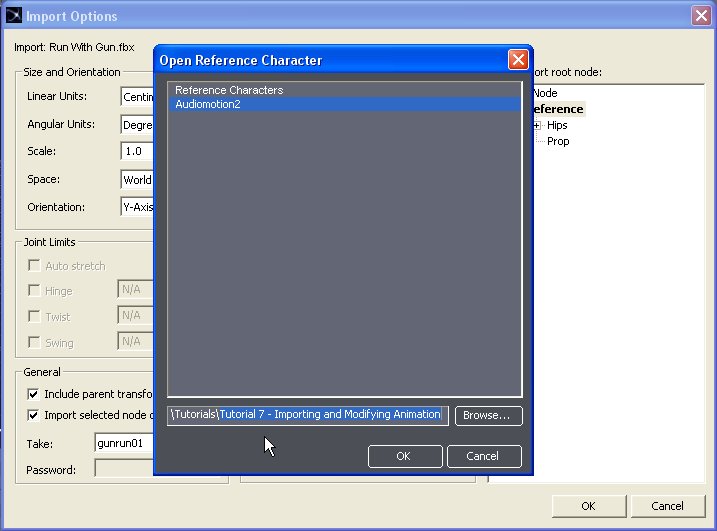Click the Password input field
717x531 pixels.
tap(124, 468)
